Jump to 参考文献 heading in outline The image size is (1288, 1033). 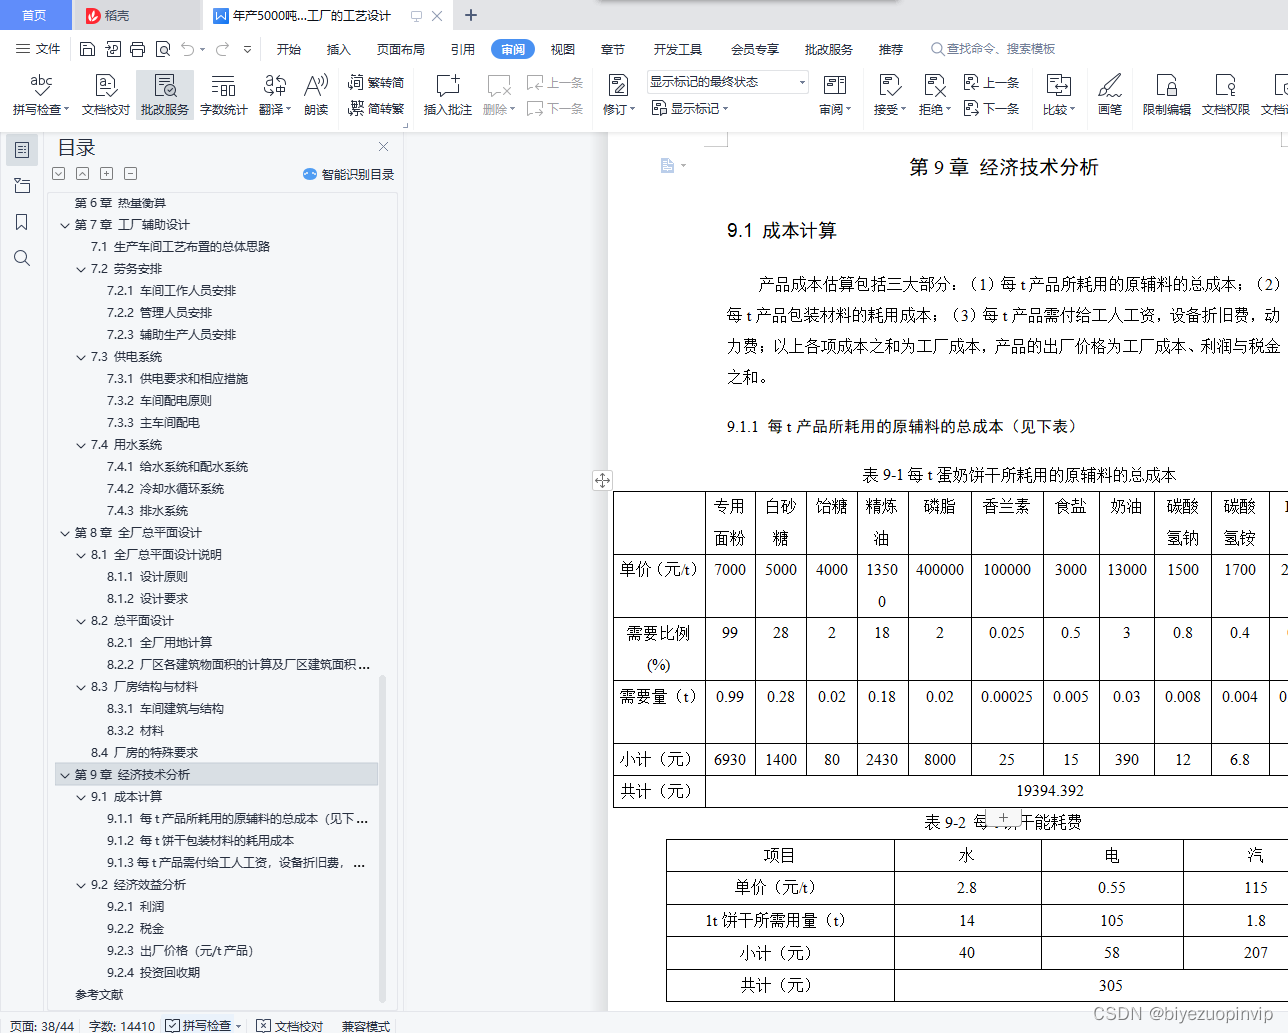click(x=99, y=995)
